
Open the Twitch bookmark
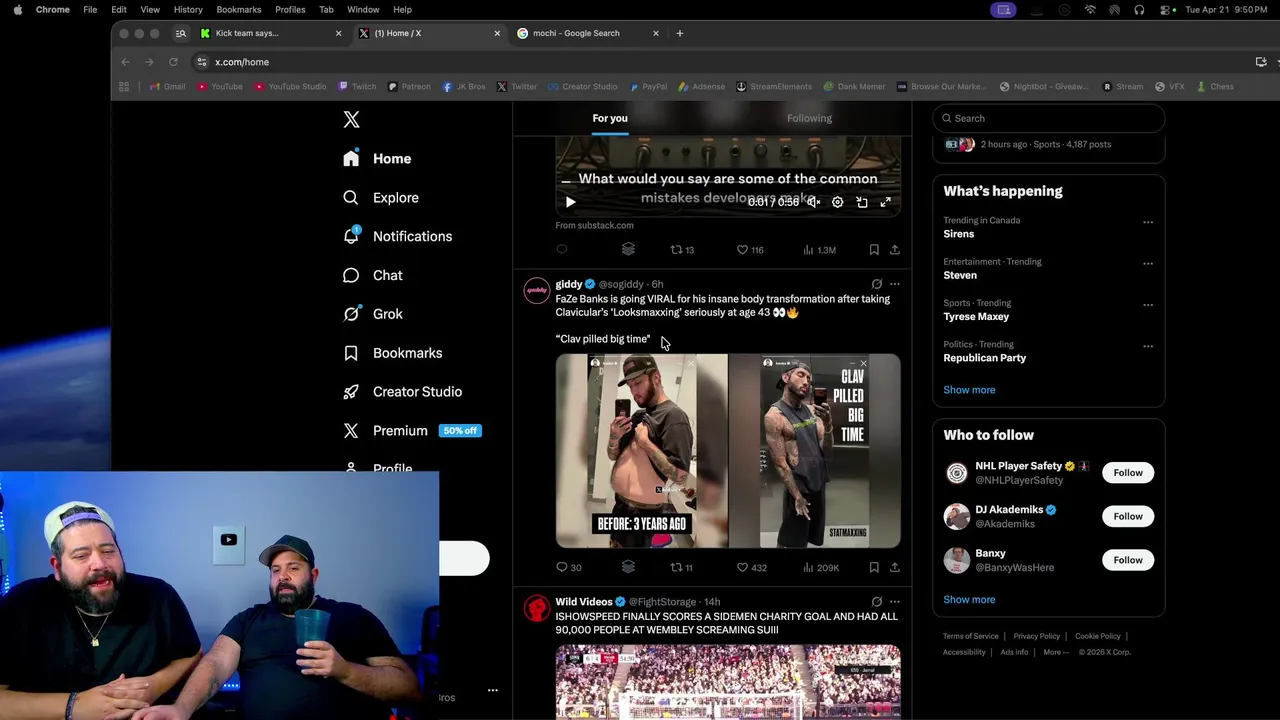(x=357, y=87)
